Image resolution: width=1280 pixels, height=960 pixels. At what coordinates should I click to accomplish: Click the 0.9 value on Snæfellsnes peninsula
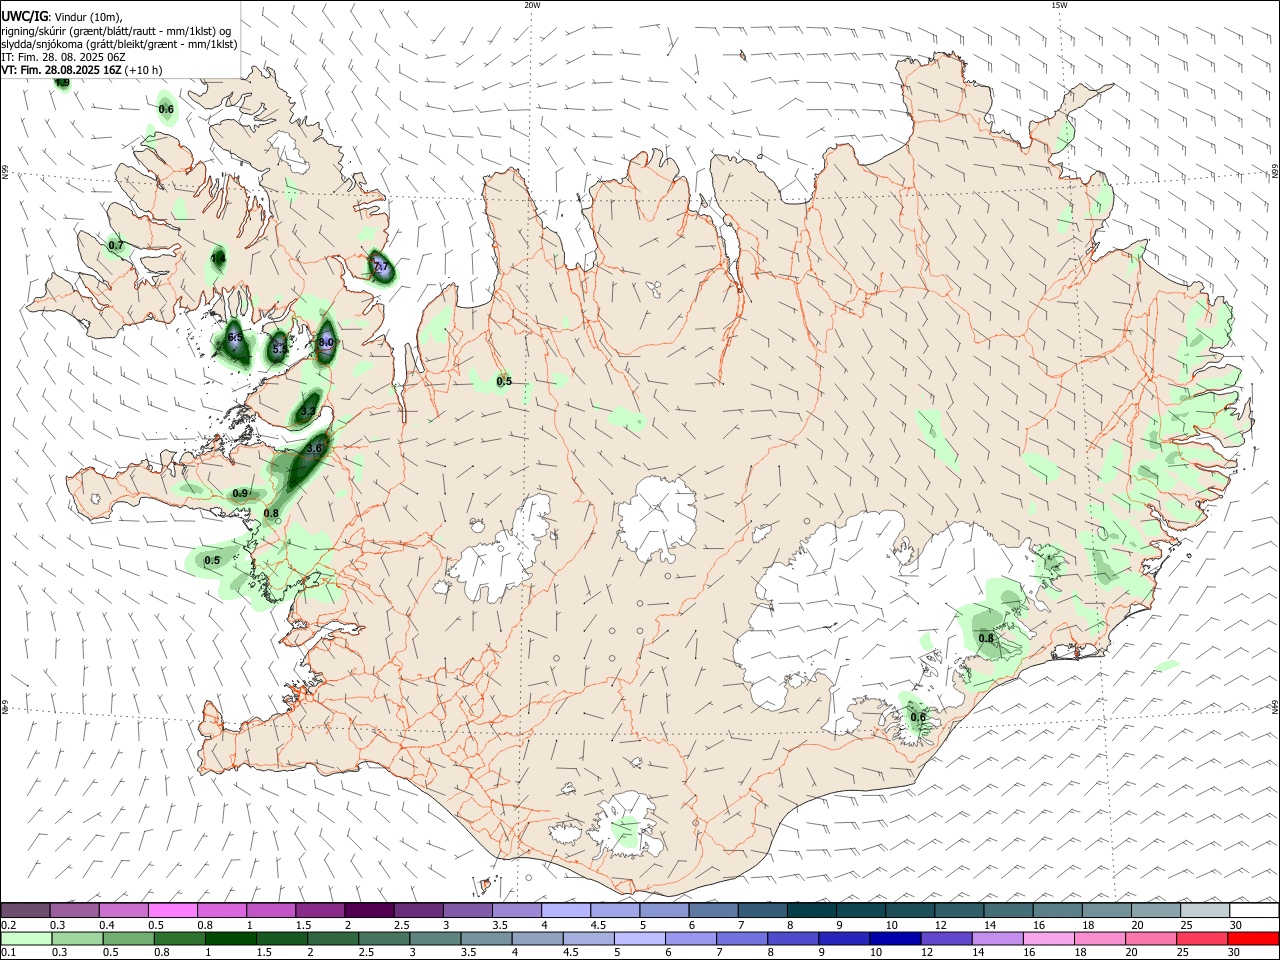coord(240,493)
